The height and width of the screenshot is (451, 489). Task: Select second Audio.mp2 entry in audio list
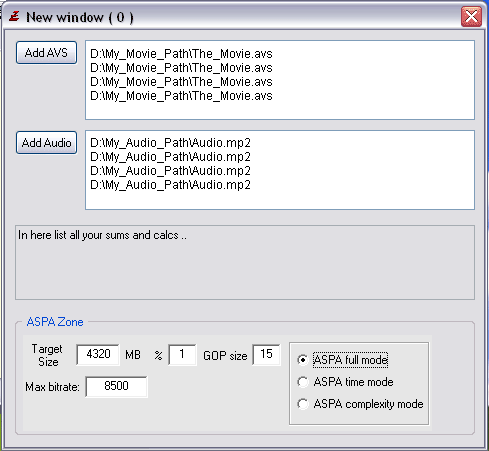[170, 157]
